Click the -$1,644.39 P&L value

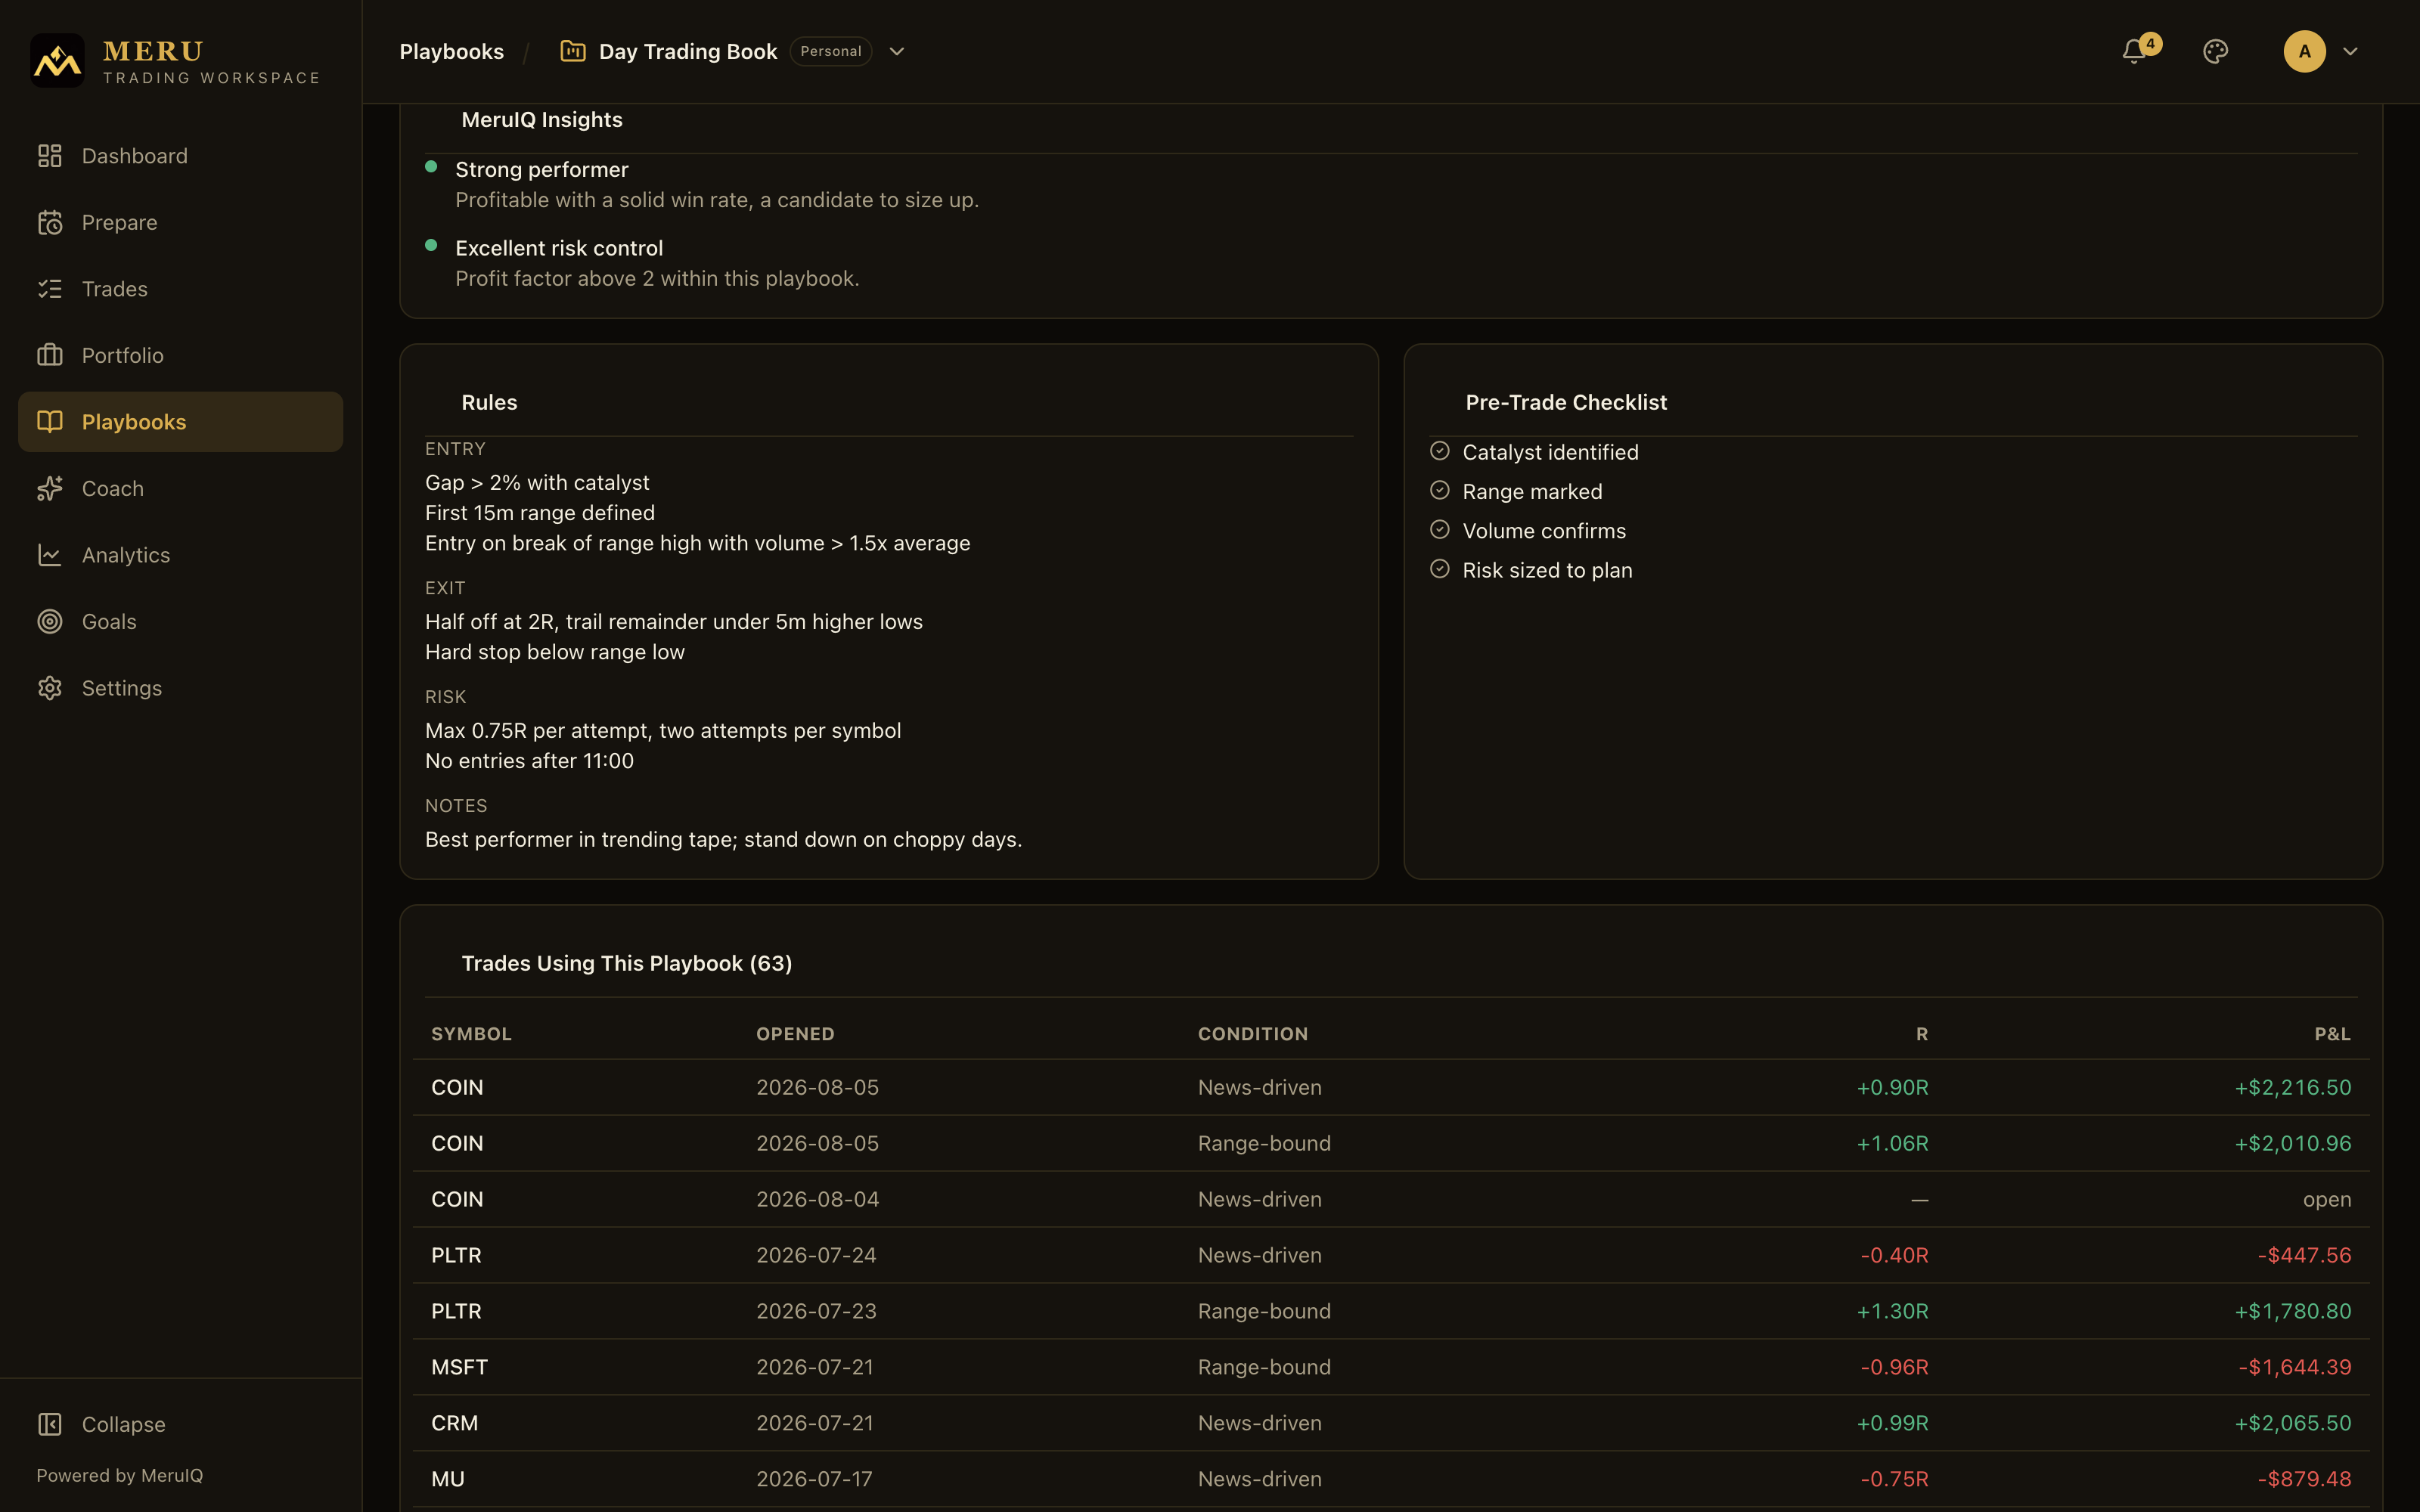pos(2295,1367)
